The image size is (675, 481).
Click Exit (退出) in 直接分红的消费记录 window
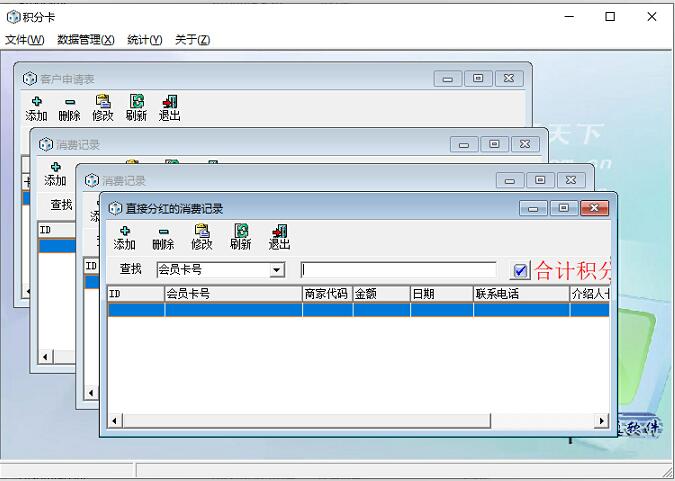[279, 238]
